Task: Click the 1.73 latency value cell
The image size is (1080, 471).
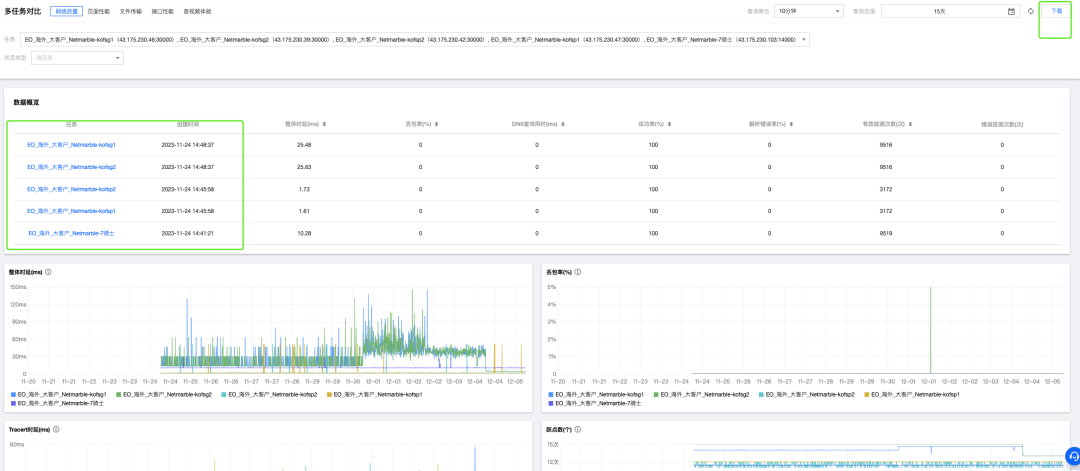Action: pos(305,189)
